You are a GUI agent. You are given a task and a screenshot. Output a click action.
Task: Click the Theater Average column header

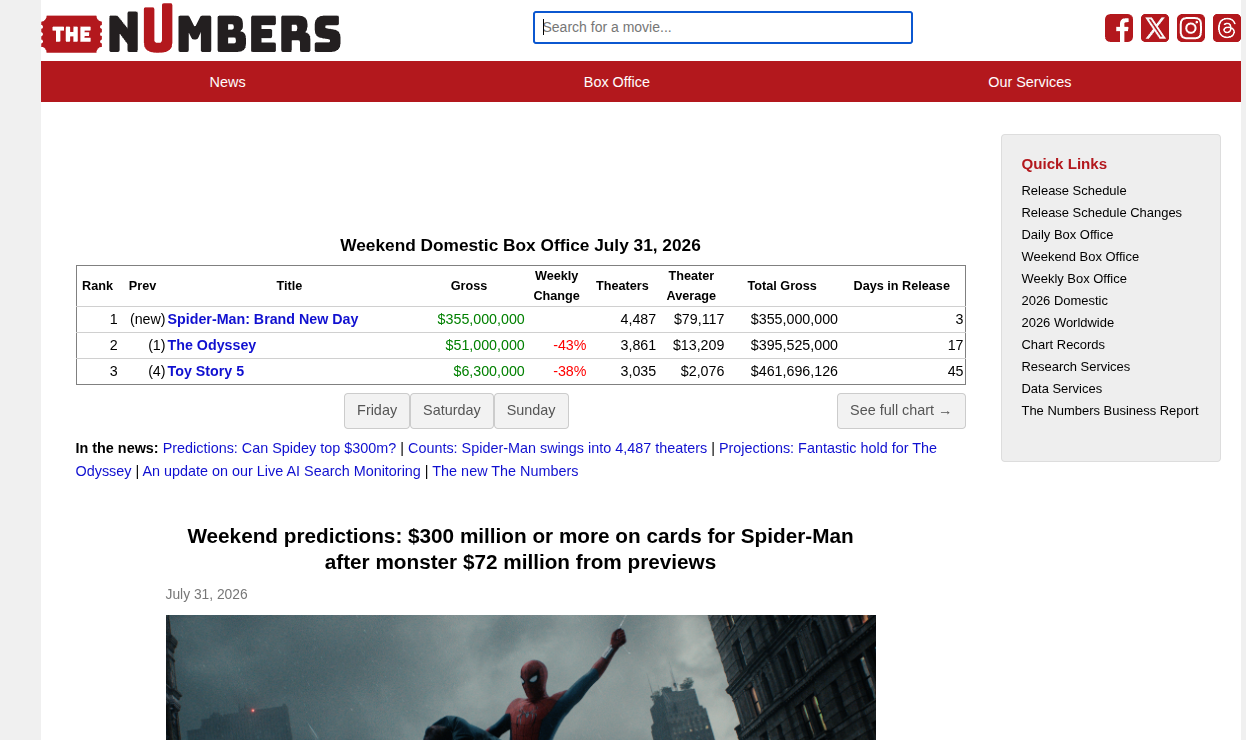691,286
